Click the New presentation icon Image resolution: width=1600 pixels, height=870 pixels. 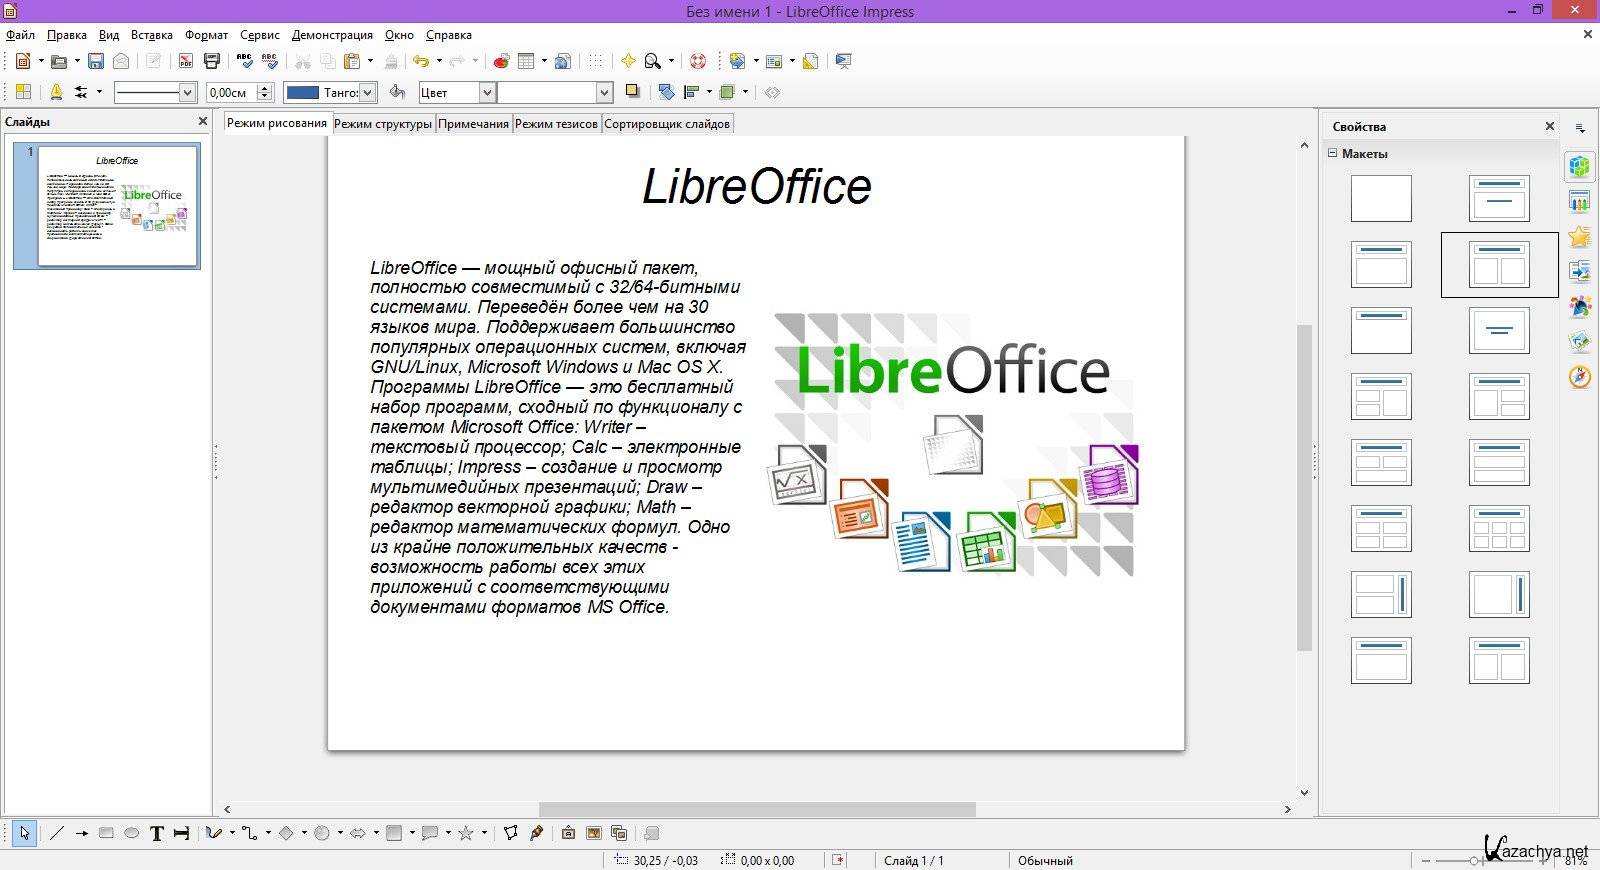[22, 61]
